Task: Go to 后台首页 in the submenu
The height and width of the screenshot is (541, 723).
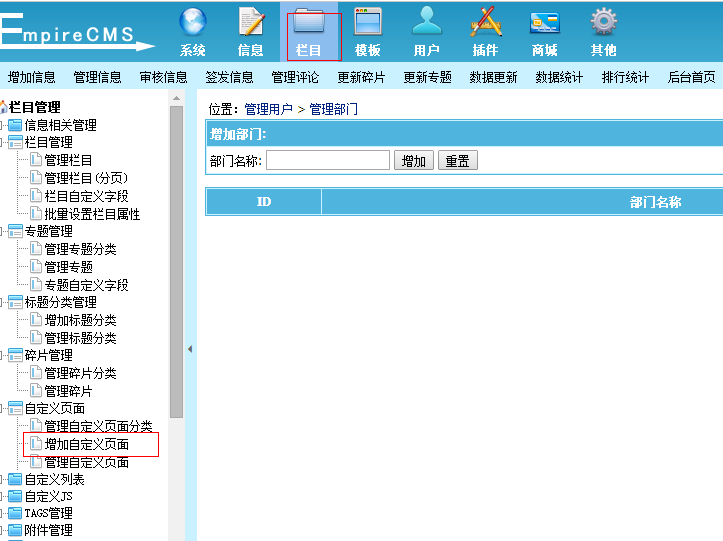Action: tap(691, 77)
